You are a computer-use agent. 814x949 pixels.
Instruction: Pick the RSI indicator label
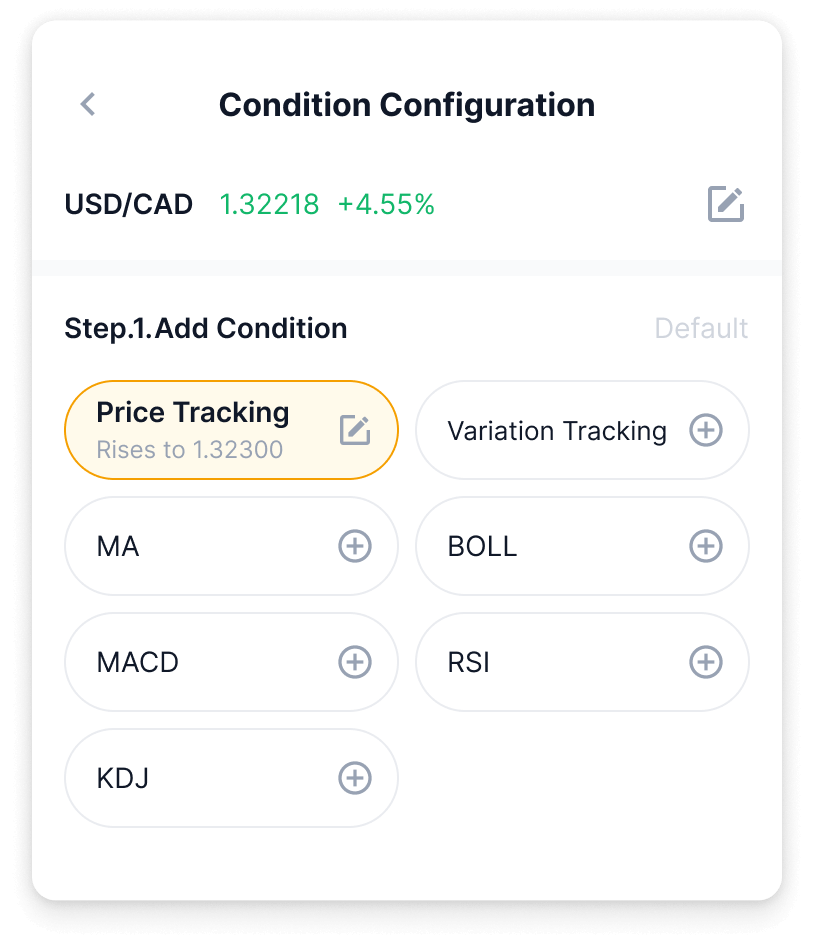point(469,663)
